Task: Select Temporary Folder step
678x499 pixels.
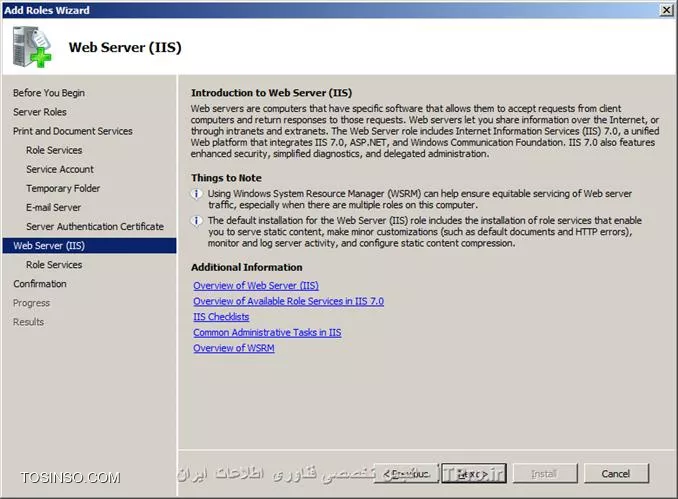Action: (x=63, y=189)
